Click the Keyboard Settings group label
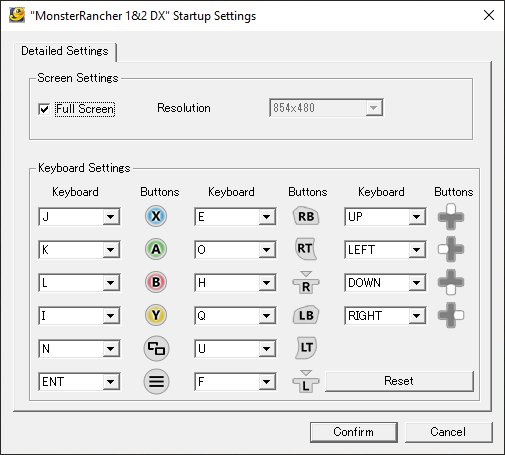 point(84,168)
